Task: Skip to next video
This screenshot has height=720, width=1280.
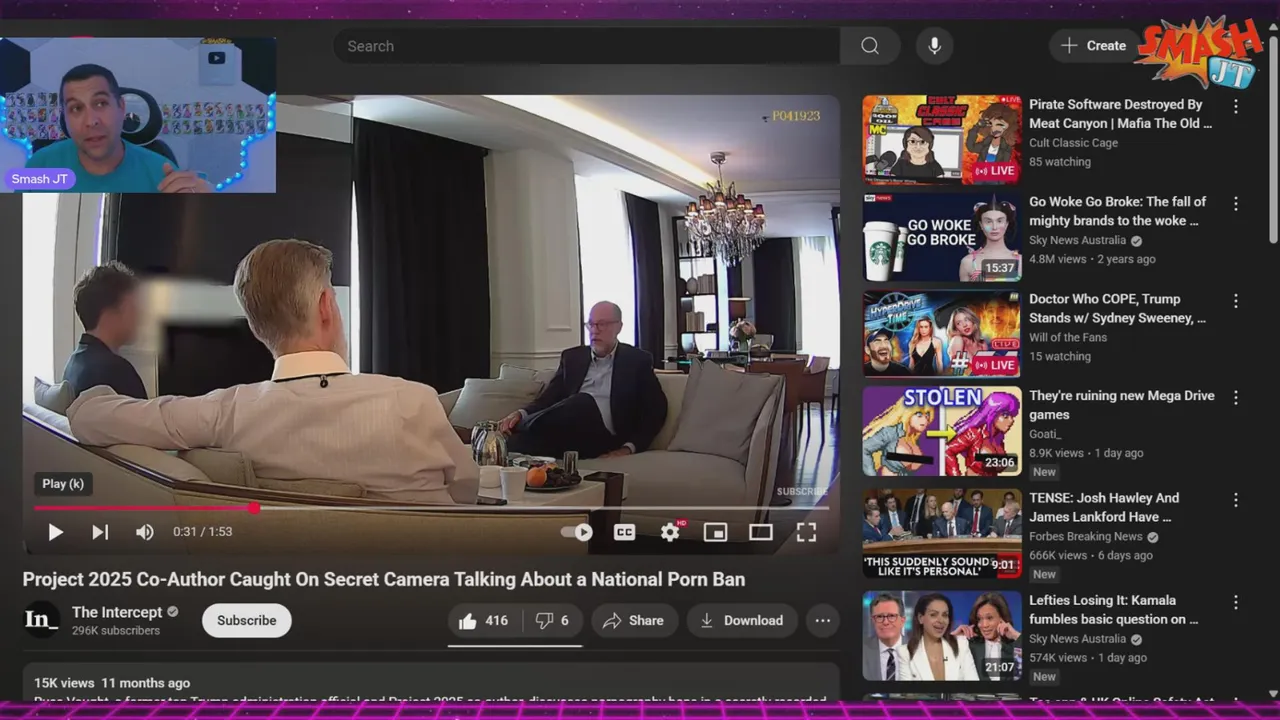Action: [x=100, y=532]
